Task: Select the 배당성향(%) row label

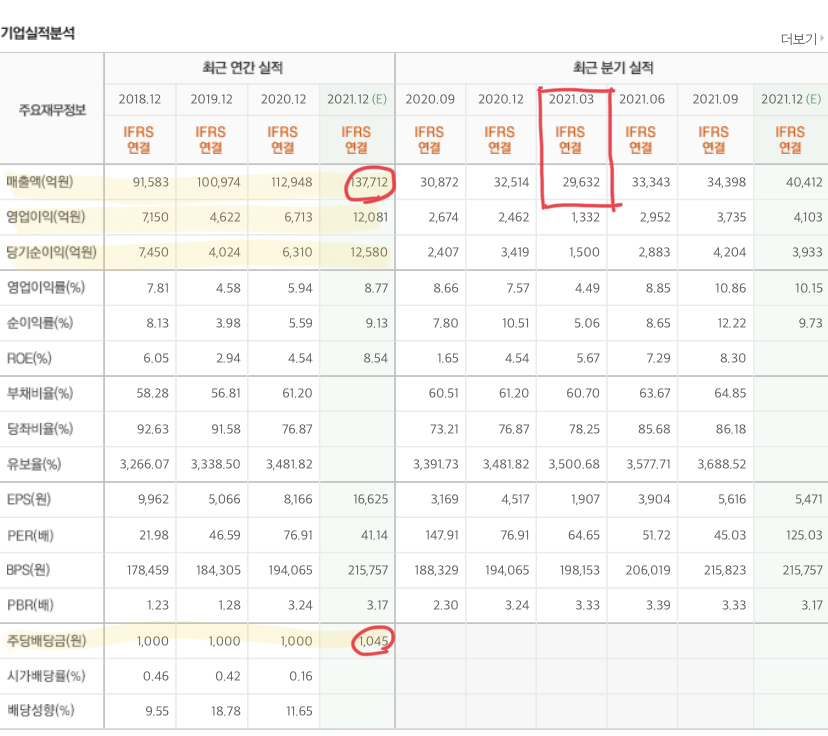Action: click(x=40, y=711)
